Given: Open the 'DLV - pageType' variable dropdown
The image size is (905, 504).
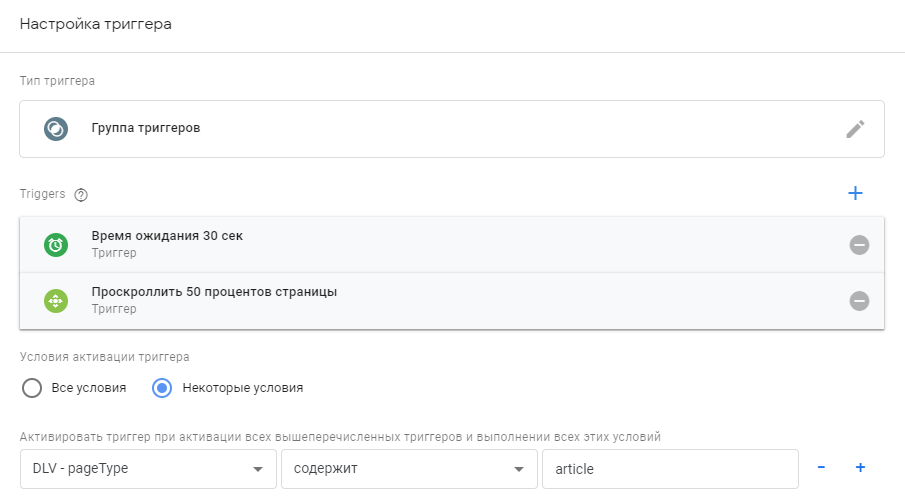Looking at the screenshot, I should tap(148, 468).
